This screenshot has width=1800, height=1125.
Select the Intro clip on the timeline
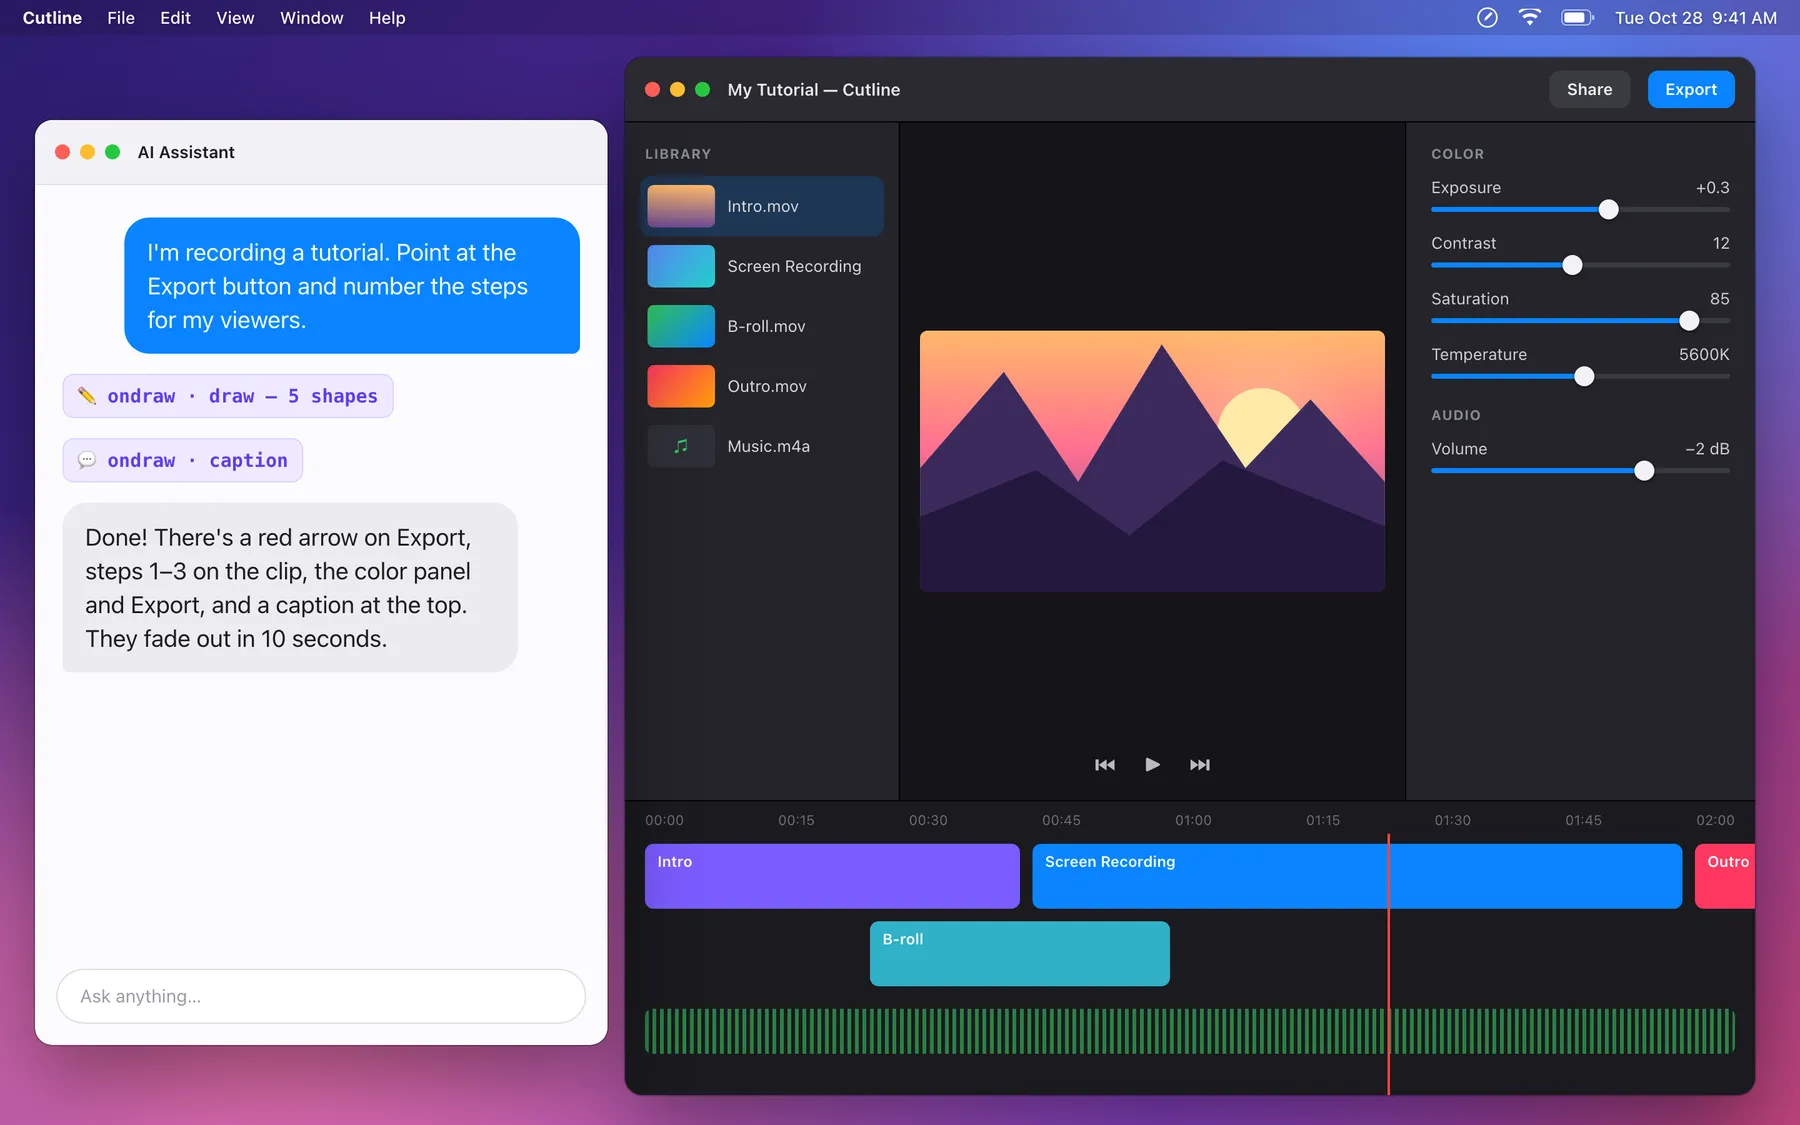(832, 876)
